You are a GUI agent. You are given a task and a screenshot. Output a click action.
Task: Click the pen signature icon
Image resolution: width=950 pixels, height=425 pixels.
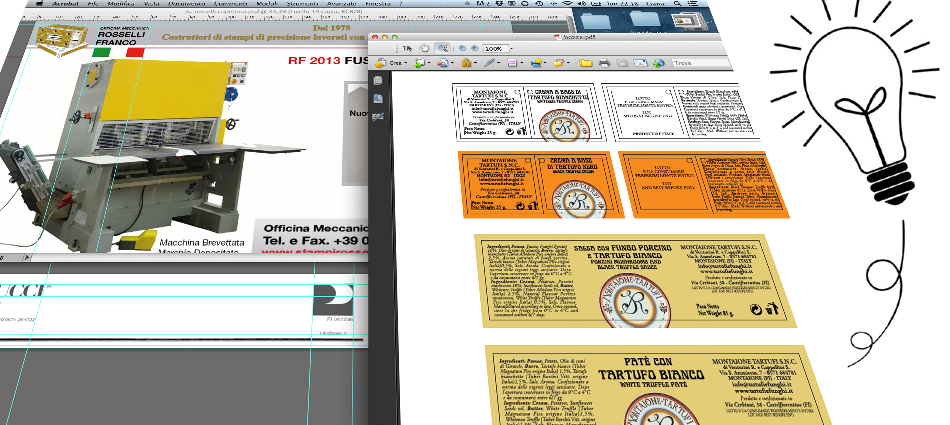[x=489, y=62]
